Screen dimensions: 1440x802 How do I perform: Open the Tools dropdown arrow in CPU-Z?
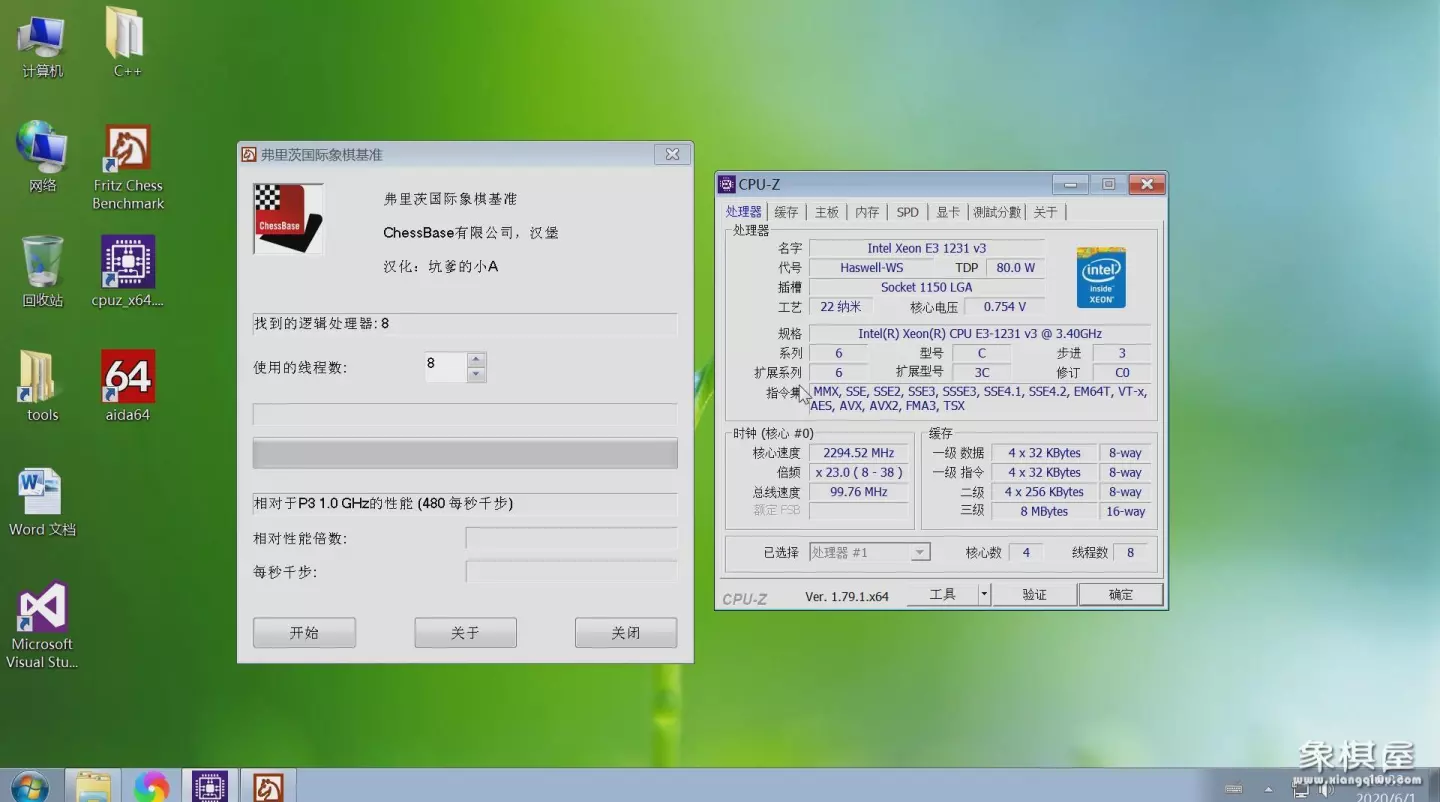[984, 595]
